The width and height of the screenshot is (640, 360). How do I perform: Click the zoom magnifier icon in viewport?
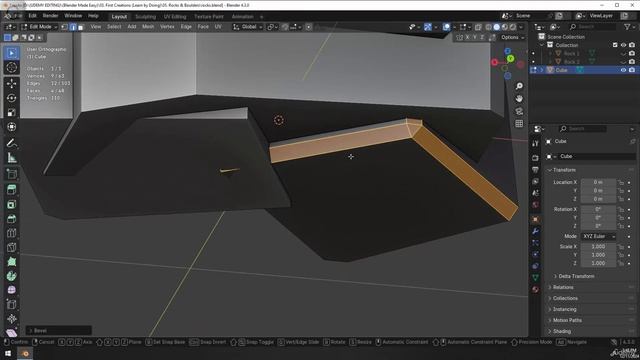[x=519, y=86]
